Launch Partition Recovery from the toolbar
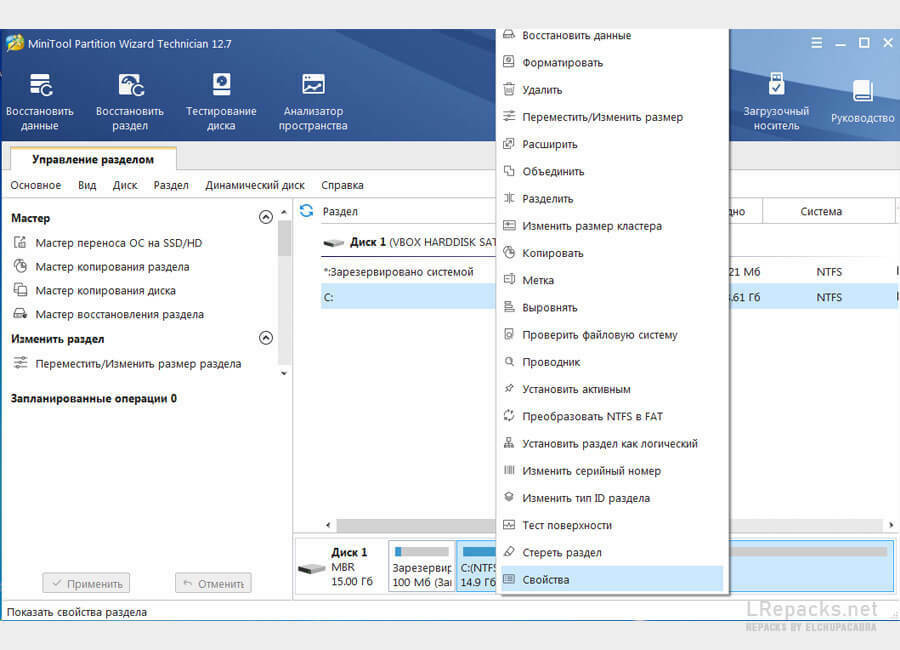Viewport: 900px width, 650px height. pos(130,102)
